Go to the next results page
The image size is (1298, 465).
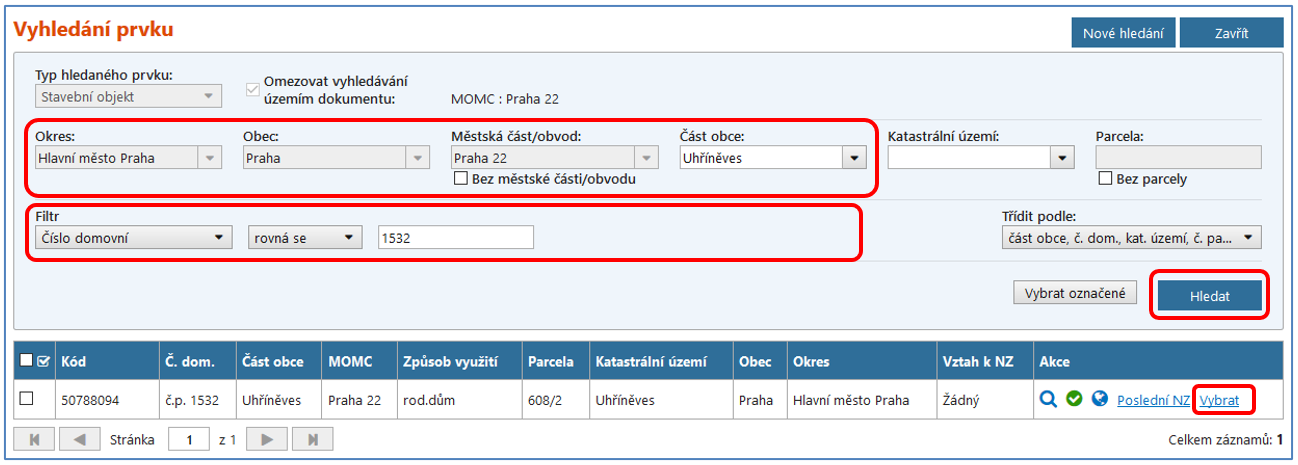click(x=266, y=439)
